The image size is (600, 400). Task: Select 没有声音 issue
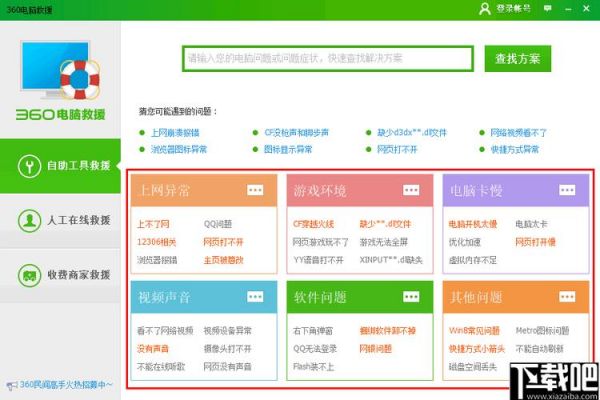click(153, 349)
